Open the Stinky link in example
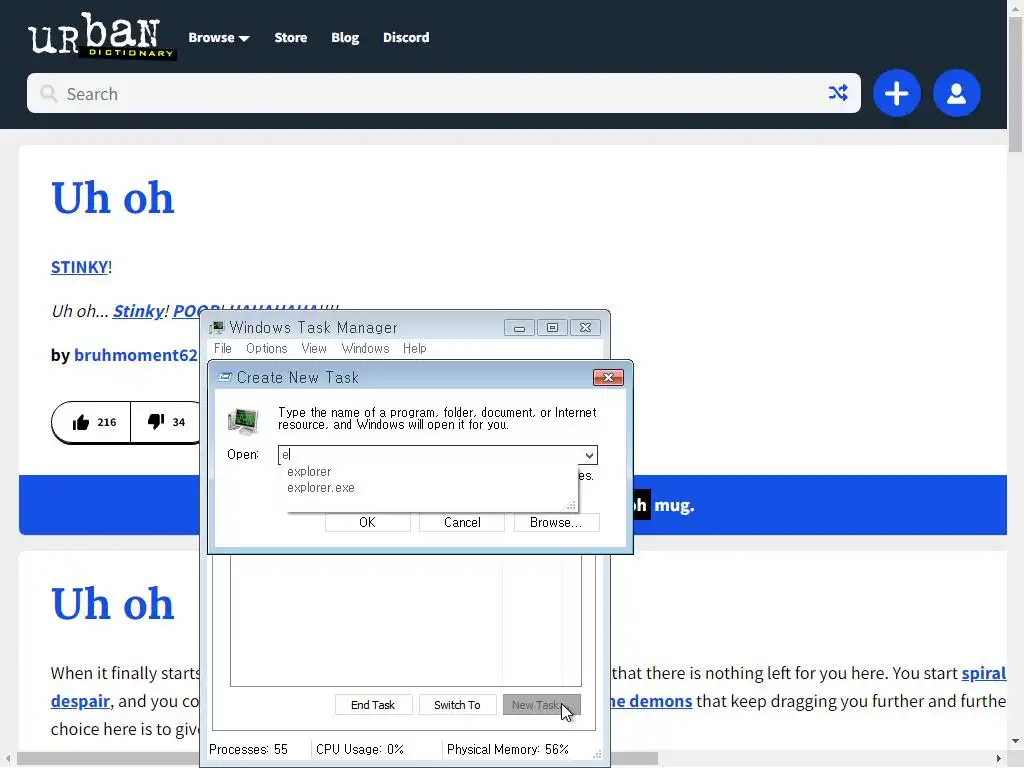 (x=138, y=311)
